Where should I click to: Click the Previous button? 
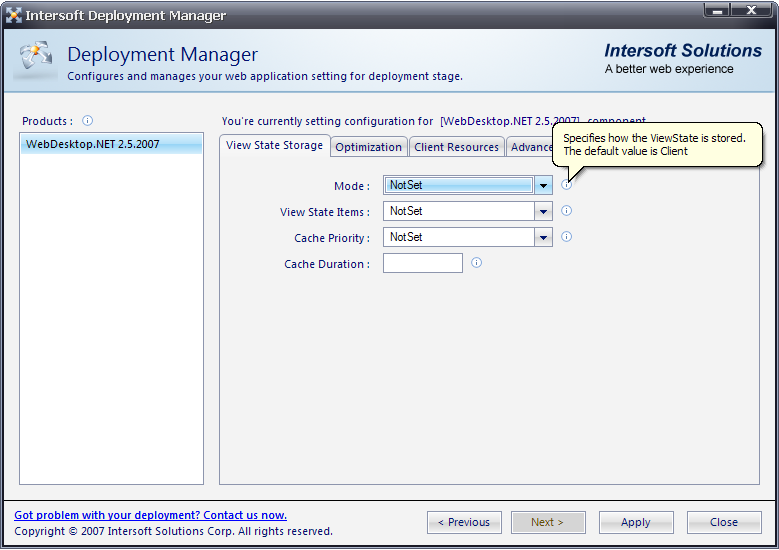point(464,522)
